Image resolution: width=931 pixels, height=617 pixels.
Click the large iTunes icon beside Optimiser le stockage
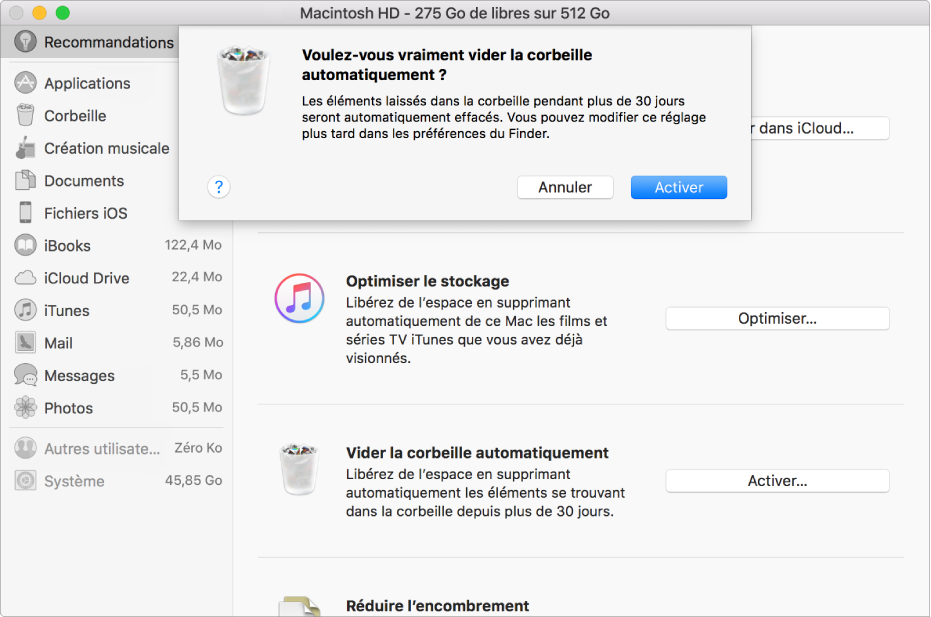(x=299, y=298)
